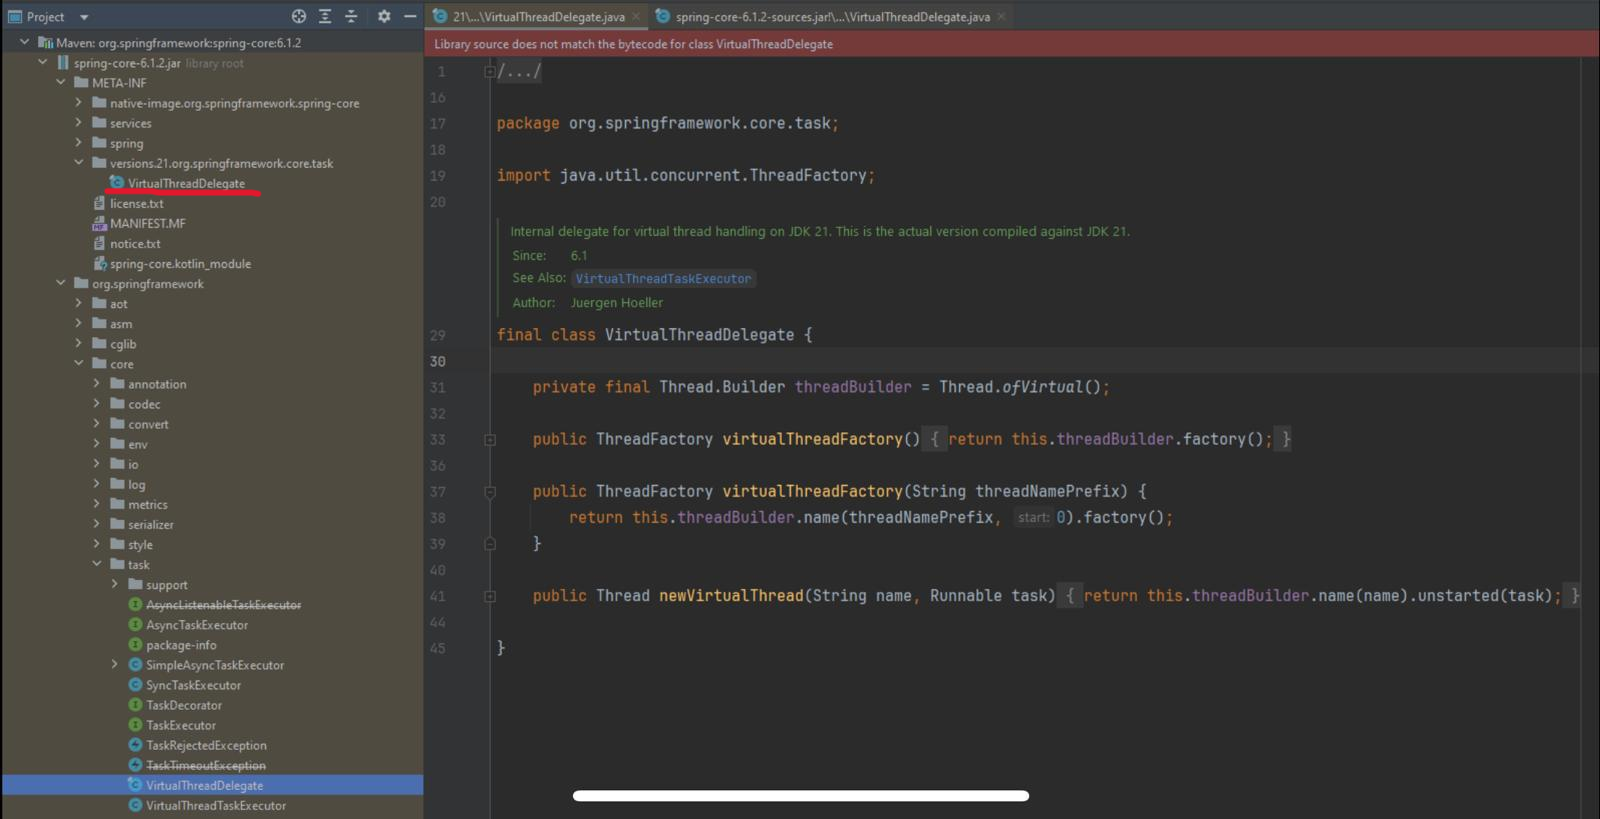
Task: Select the asm package
Action: (x=121, y=324)
